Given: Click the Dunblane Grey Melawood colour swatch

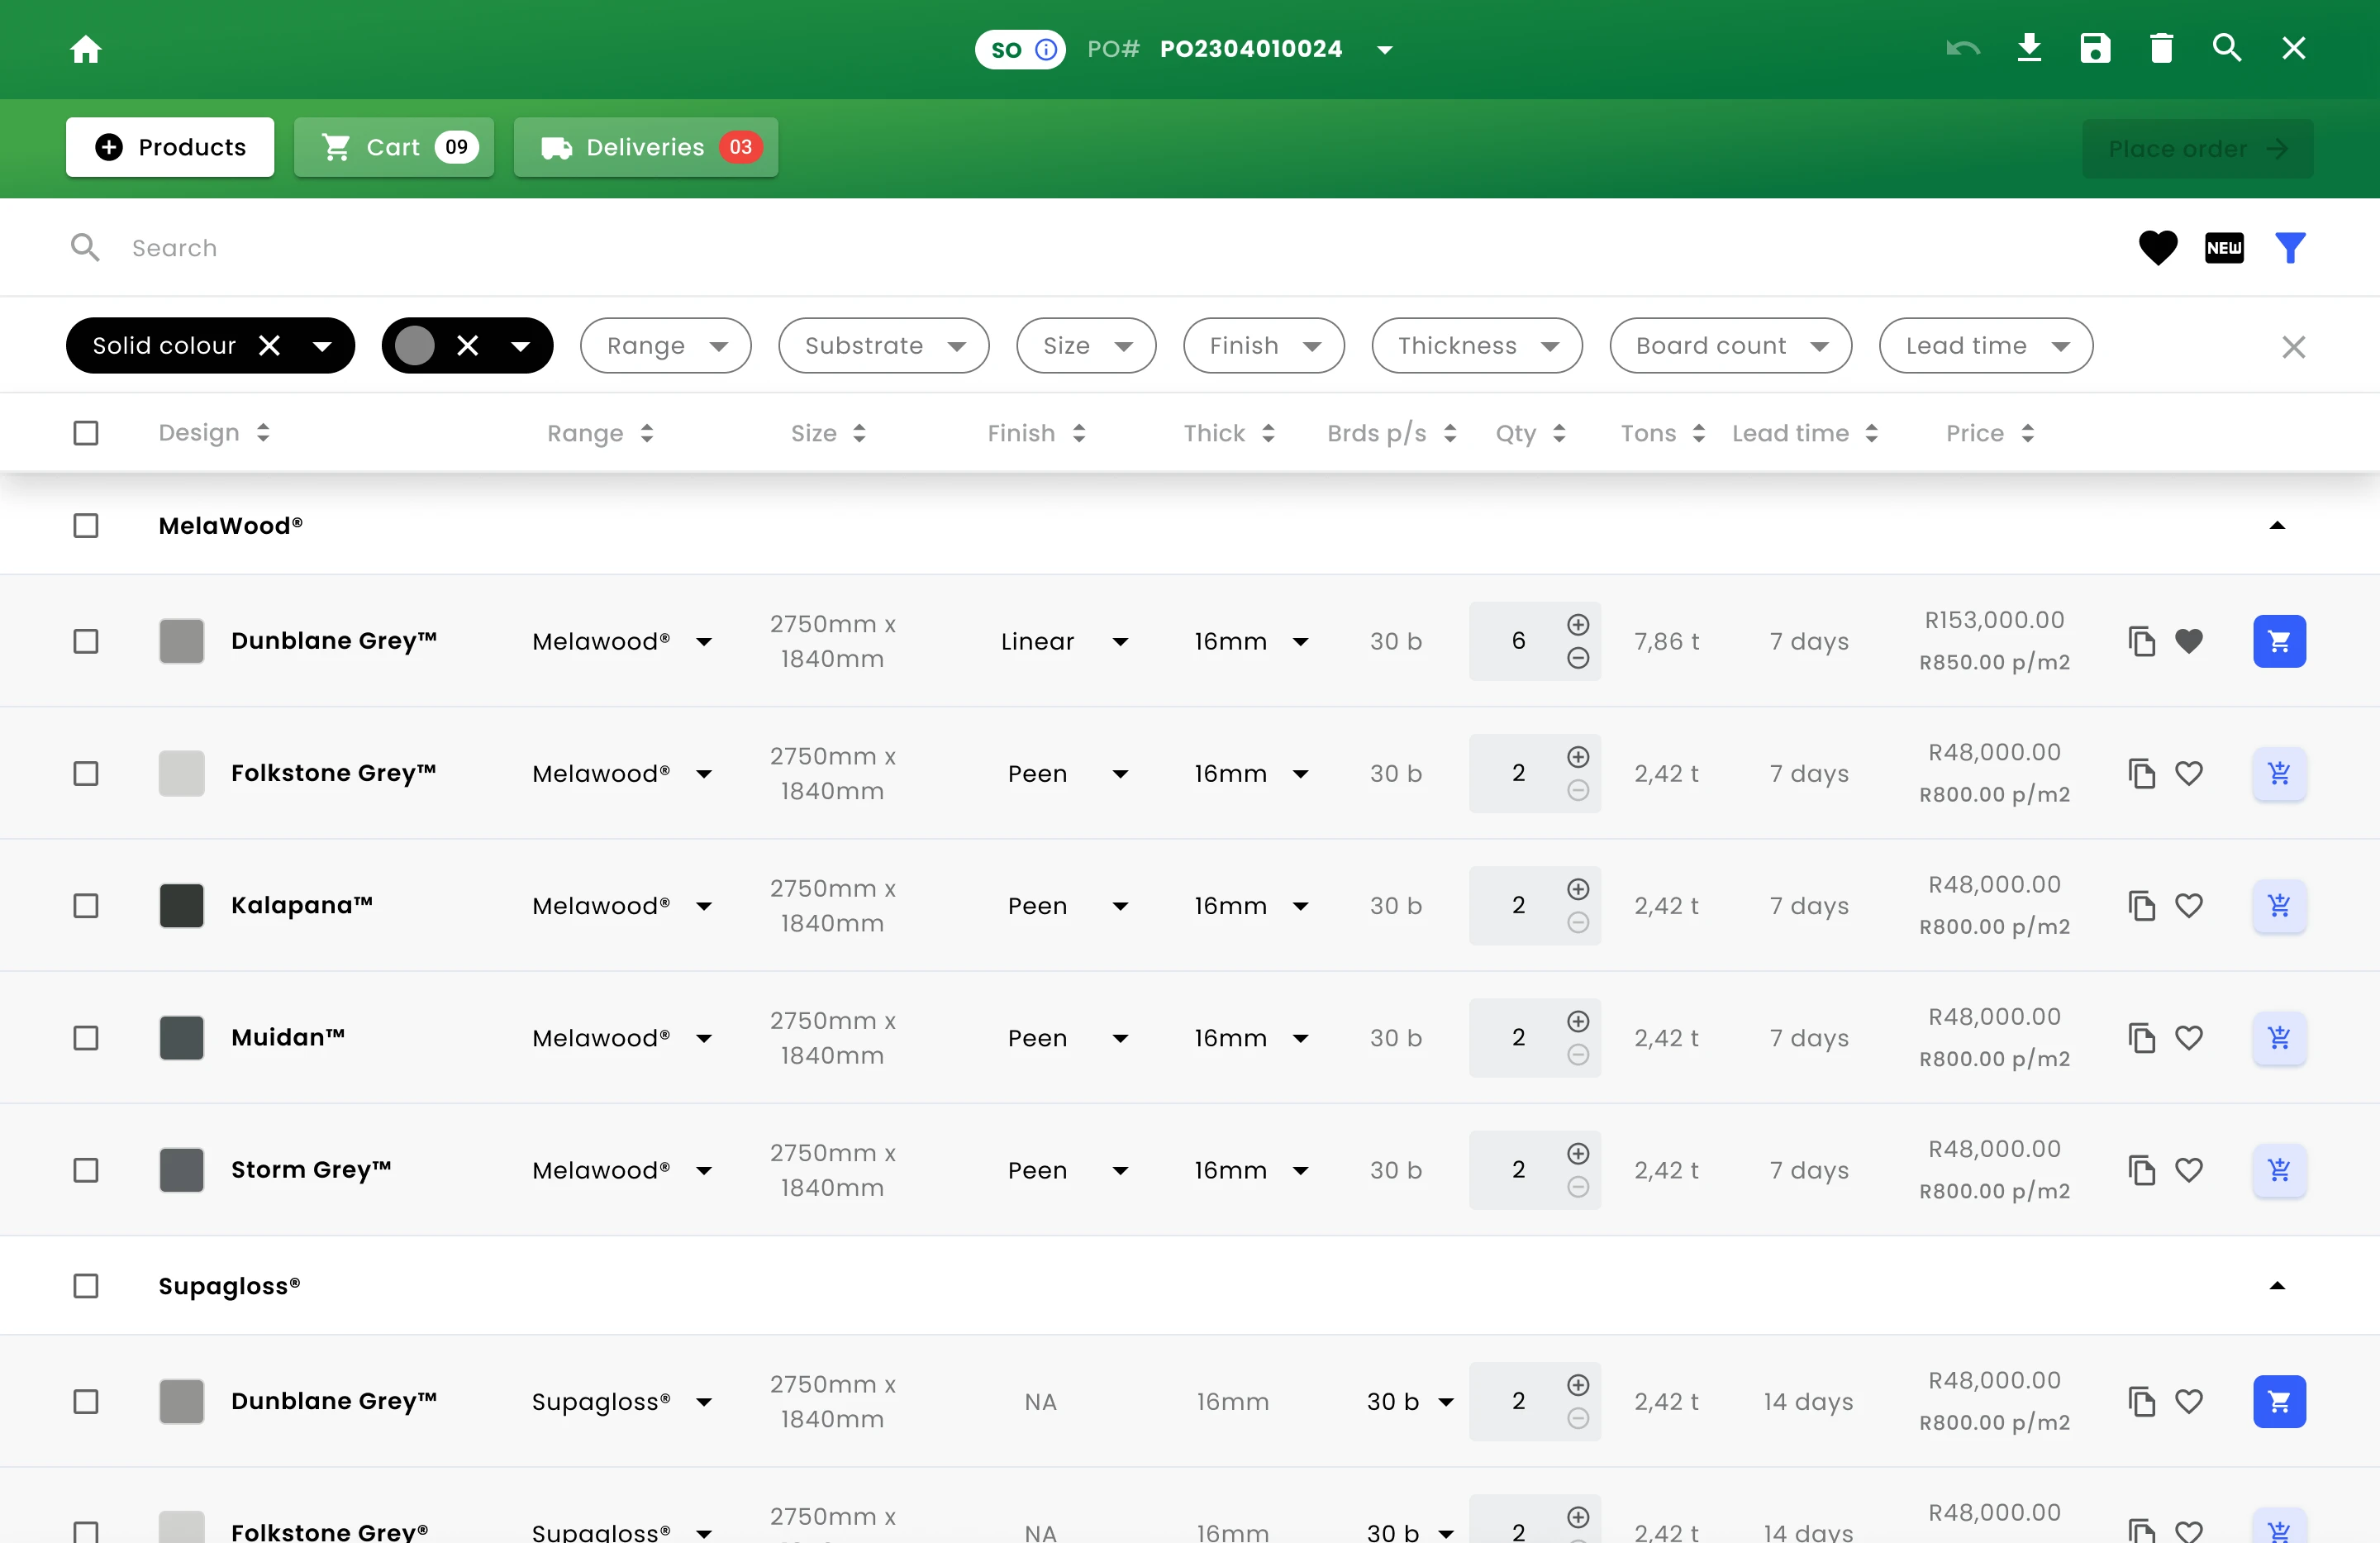Looking at the screenshot, I should (182, 642).
